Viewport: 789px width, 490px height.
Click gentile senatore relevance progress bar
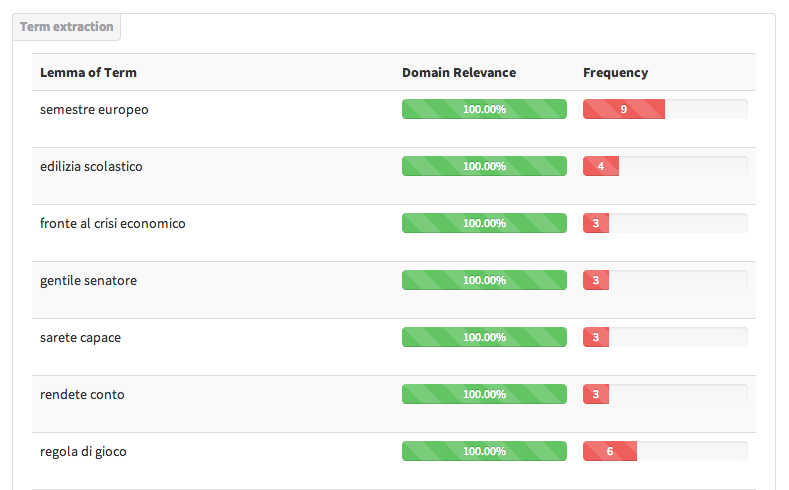click(484, 280)
